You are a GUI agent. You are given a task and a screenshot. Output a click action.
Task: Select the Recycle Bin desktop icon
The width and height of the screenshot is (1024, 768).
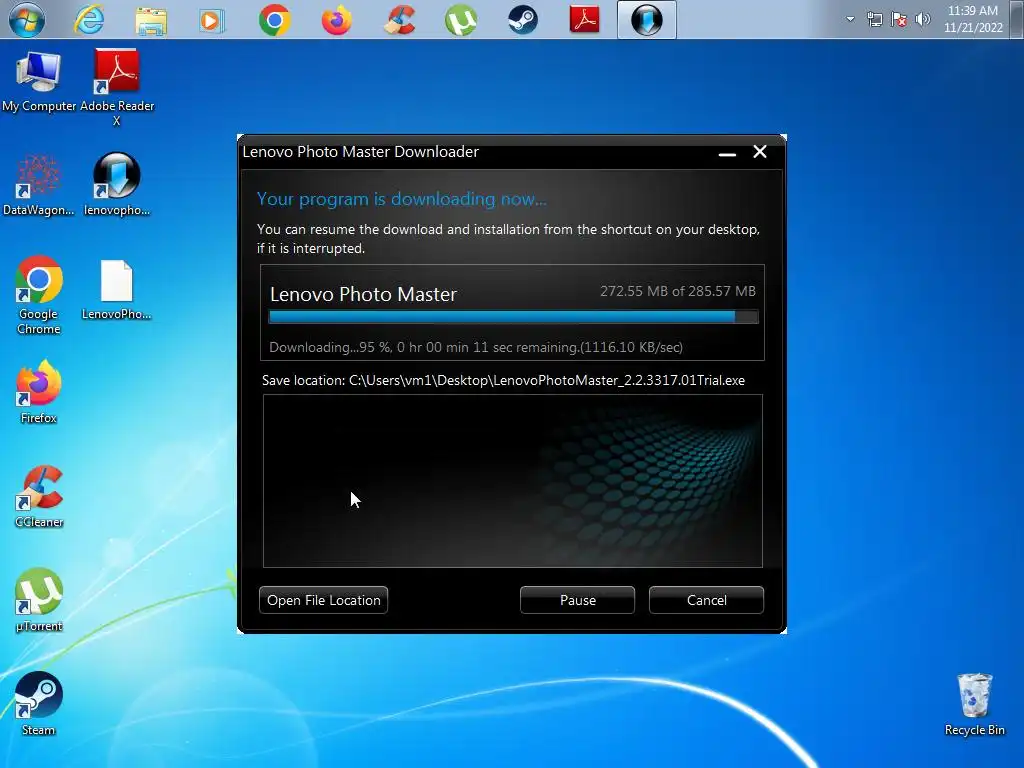coord(974,705)
